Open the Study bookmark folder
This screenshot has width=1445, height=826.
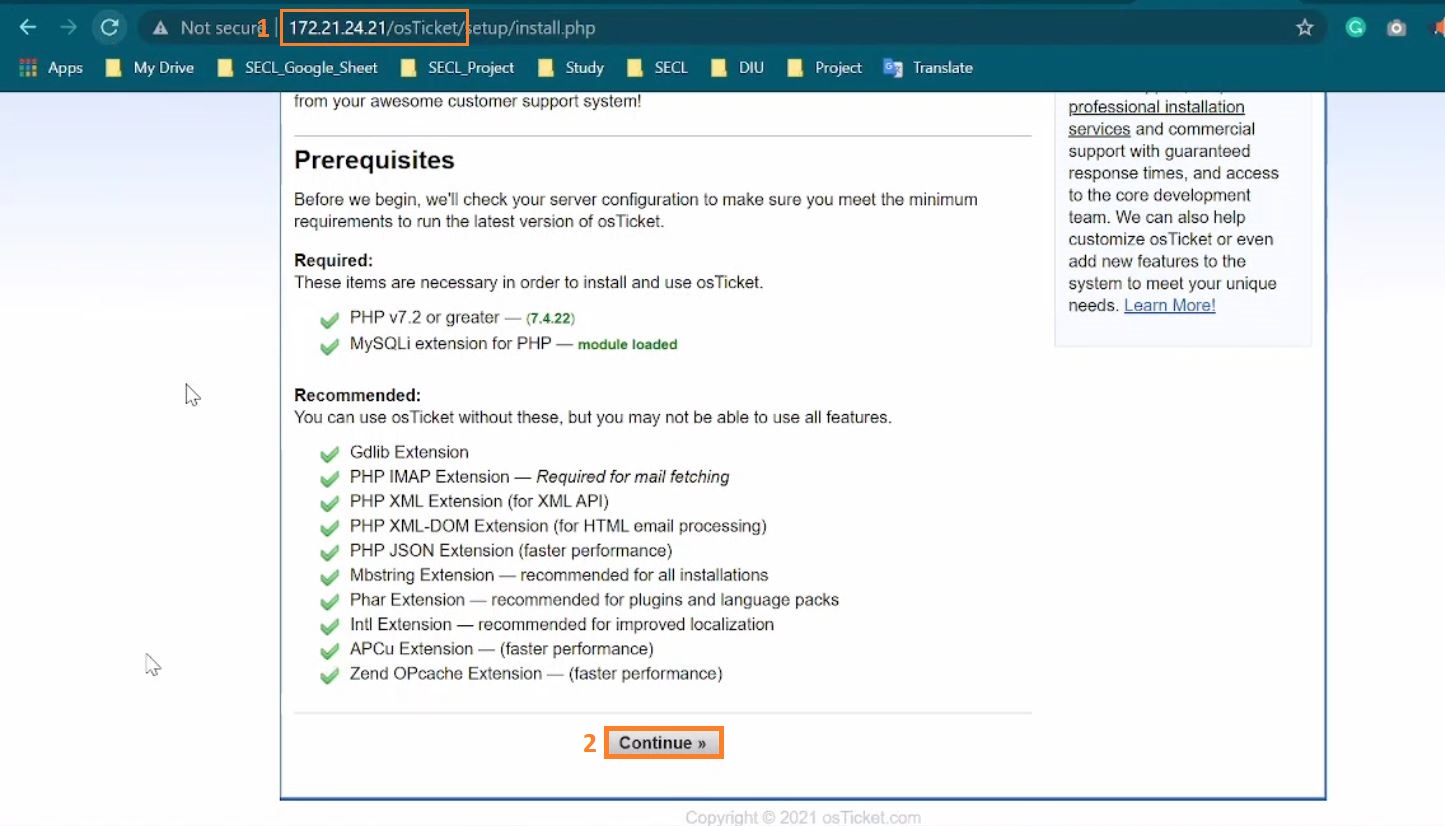pyautogui.click(x=571, y=68)
